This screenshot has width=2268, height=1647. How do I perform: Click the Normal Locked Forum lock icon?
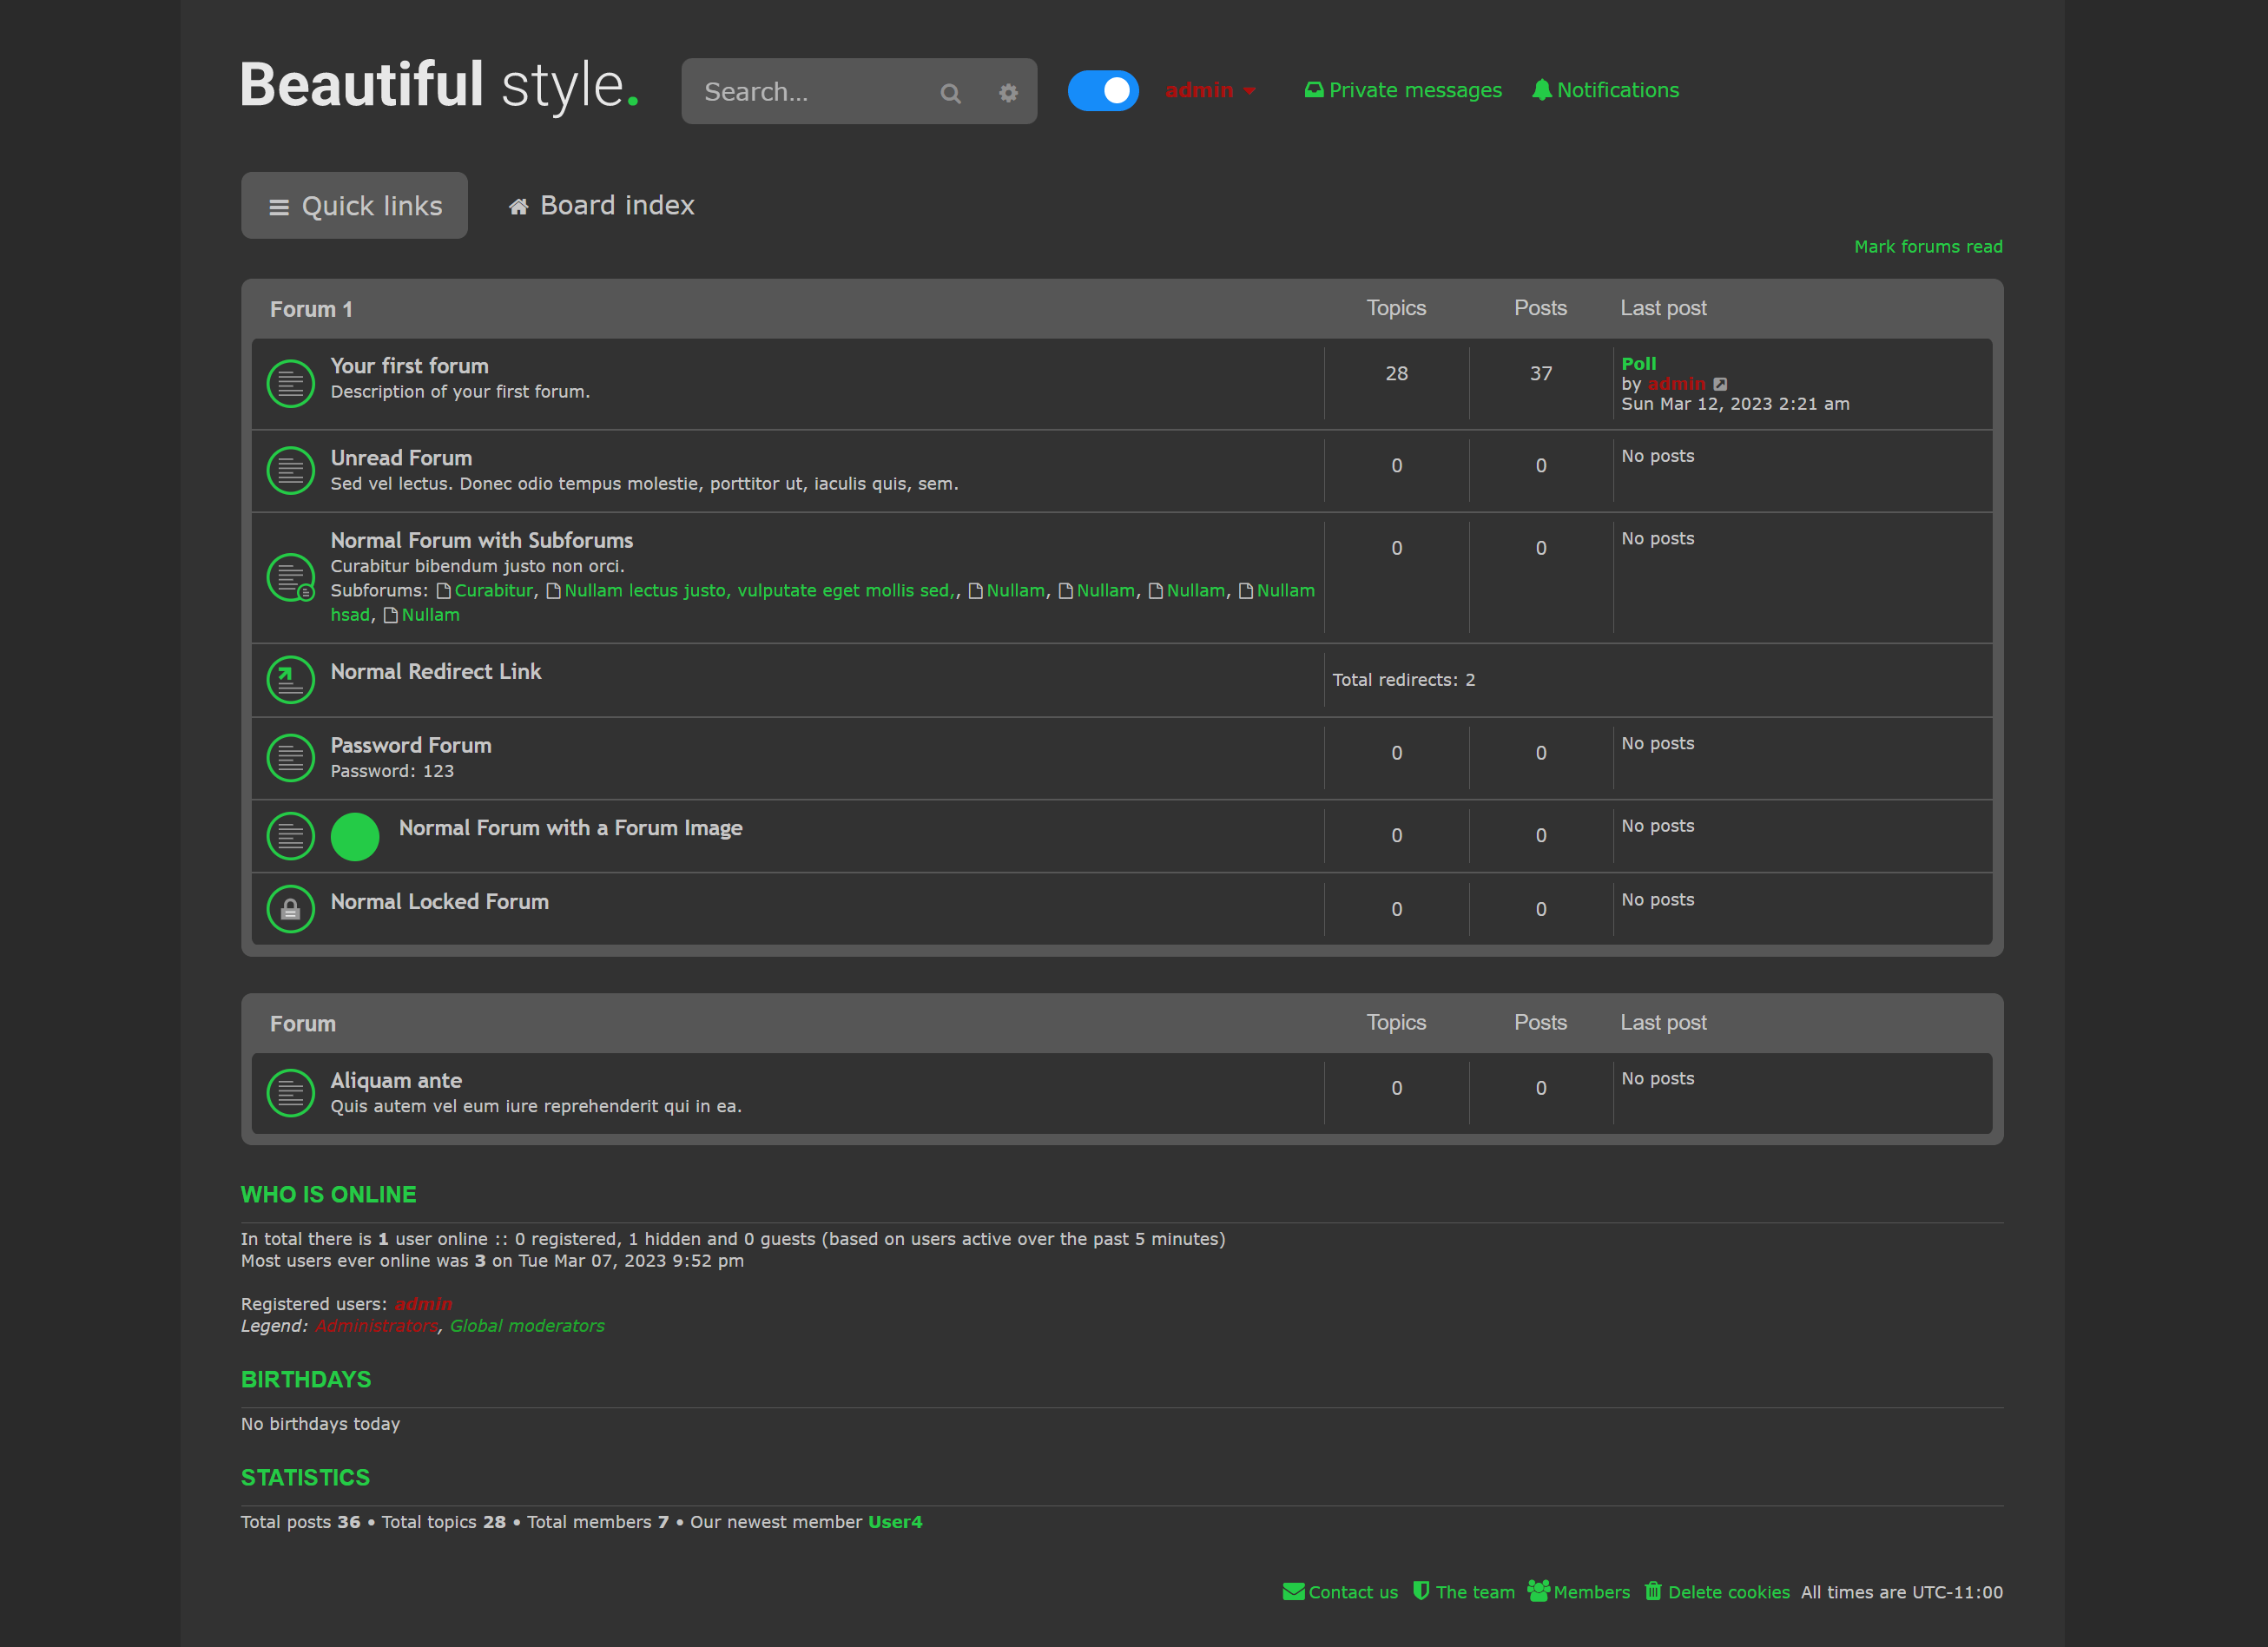291,909
